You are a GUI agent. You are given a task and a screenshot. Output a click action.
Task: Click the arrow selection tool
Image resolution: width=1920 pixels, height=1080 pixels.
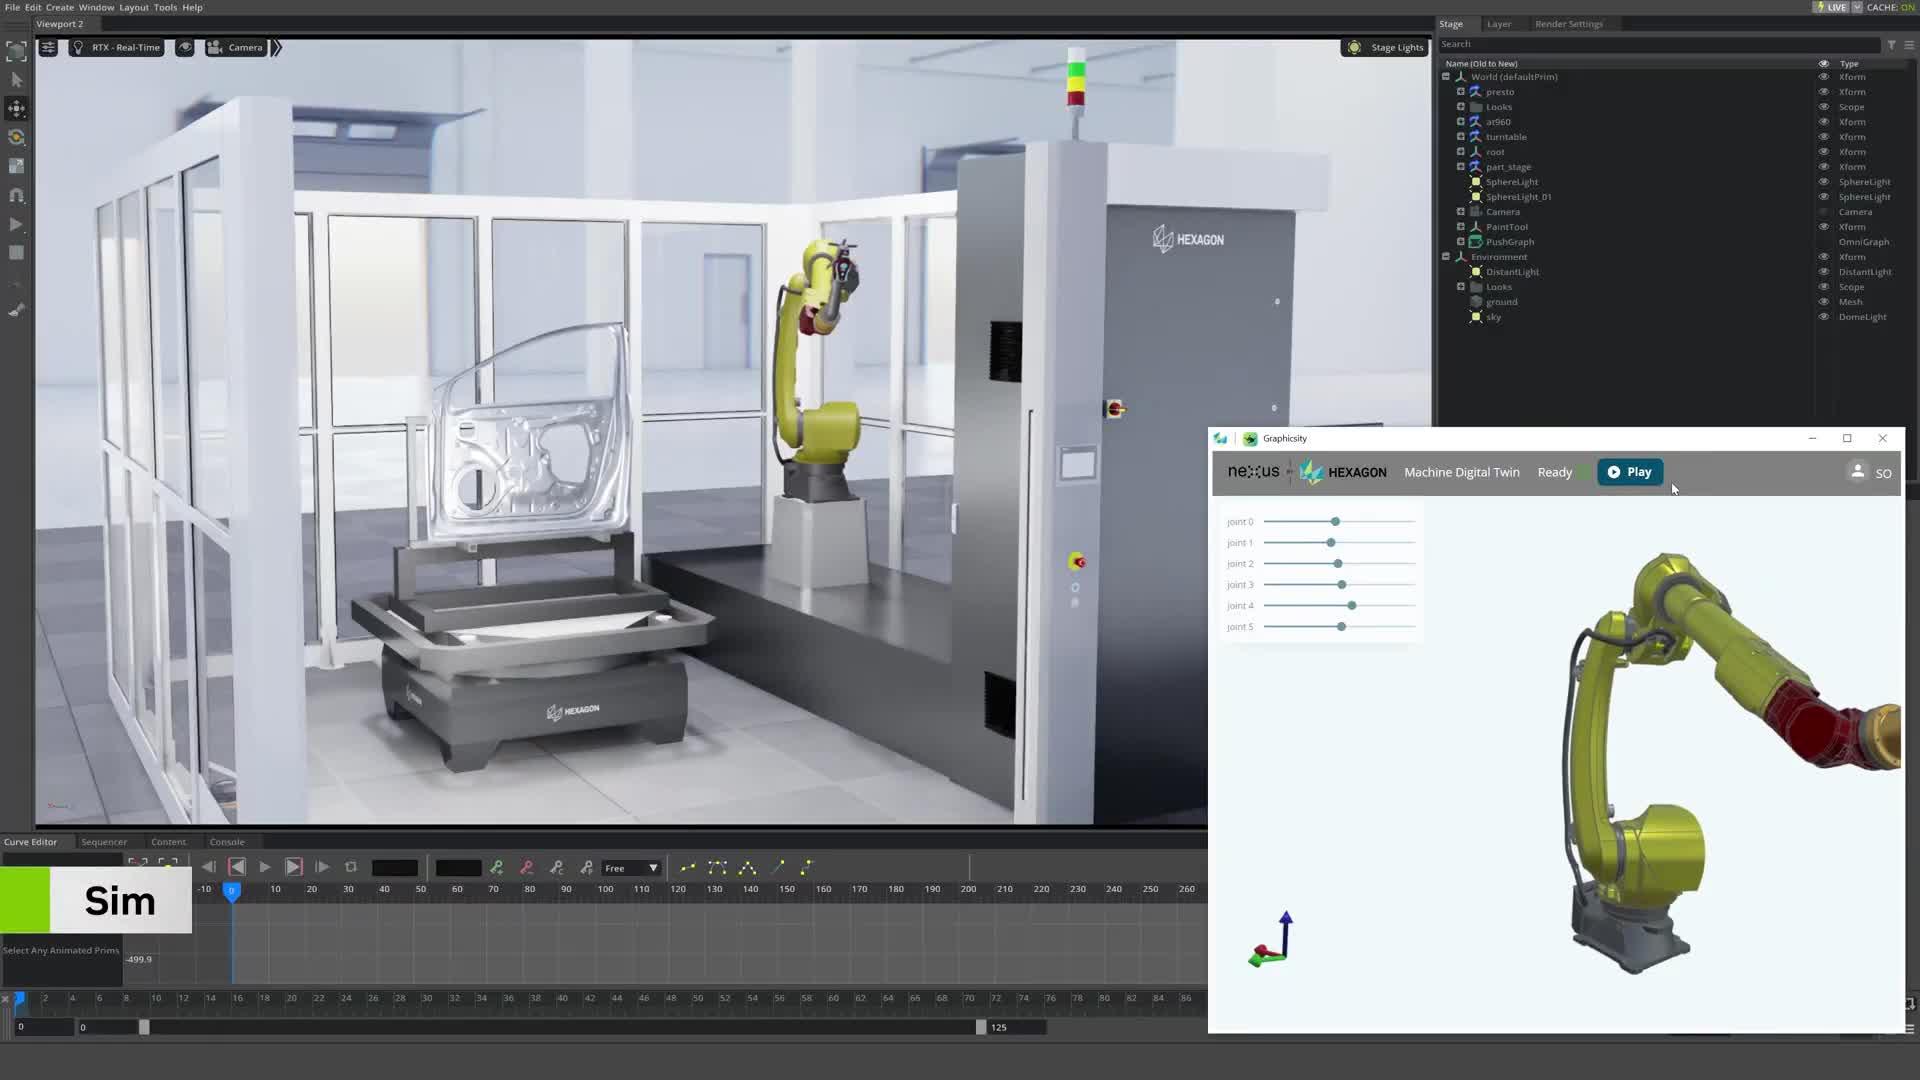pyautogui.click(x=16, y=79)
